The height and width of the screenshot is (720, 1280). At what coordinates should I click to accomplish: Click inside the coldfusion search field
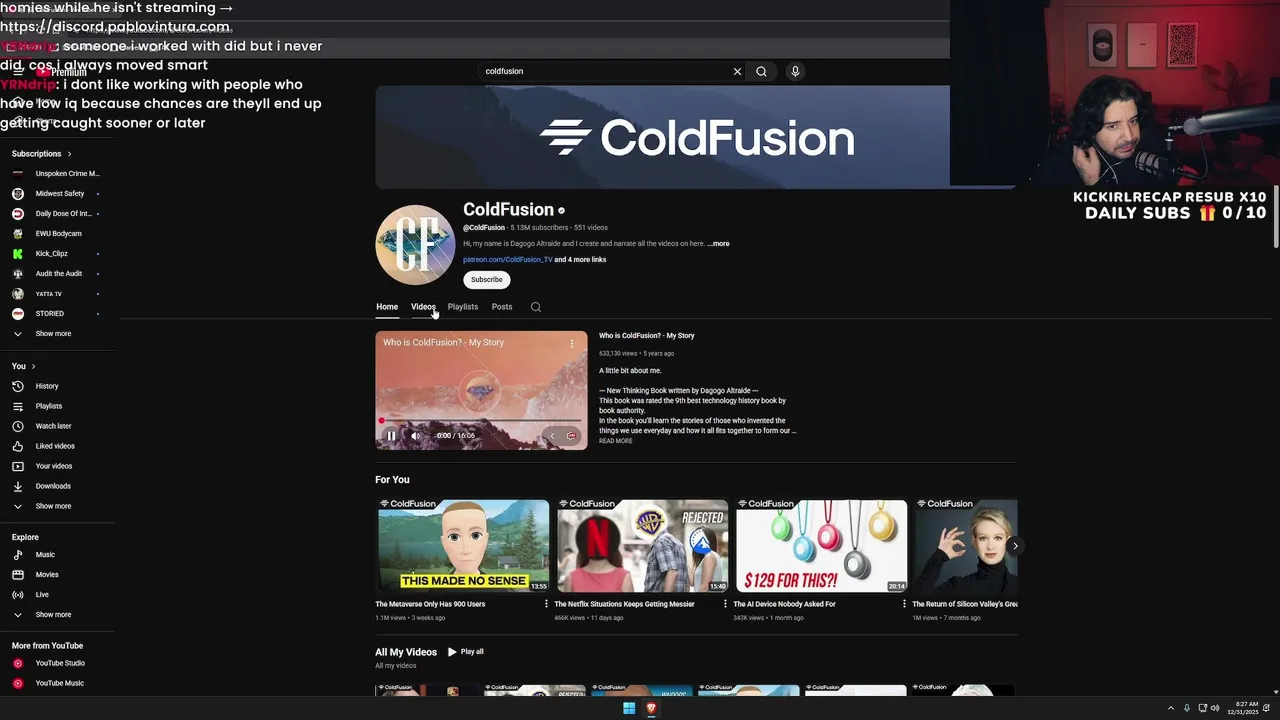pos(605,72)
